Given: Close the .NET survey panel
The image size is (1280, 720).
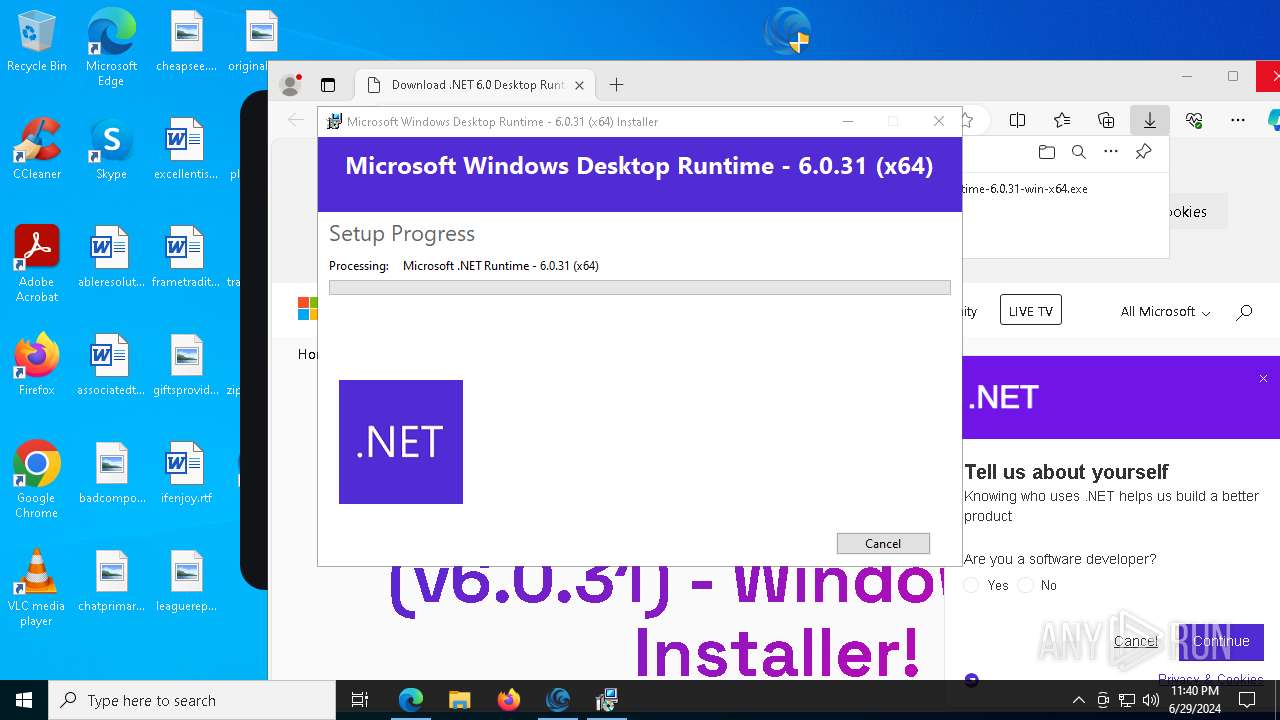Looking at the screenshot, I should pyautogui.click(x=1263, y=379).
